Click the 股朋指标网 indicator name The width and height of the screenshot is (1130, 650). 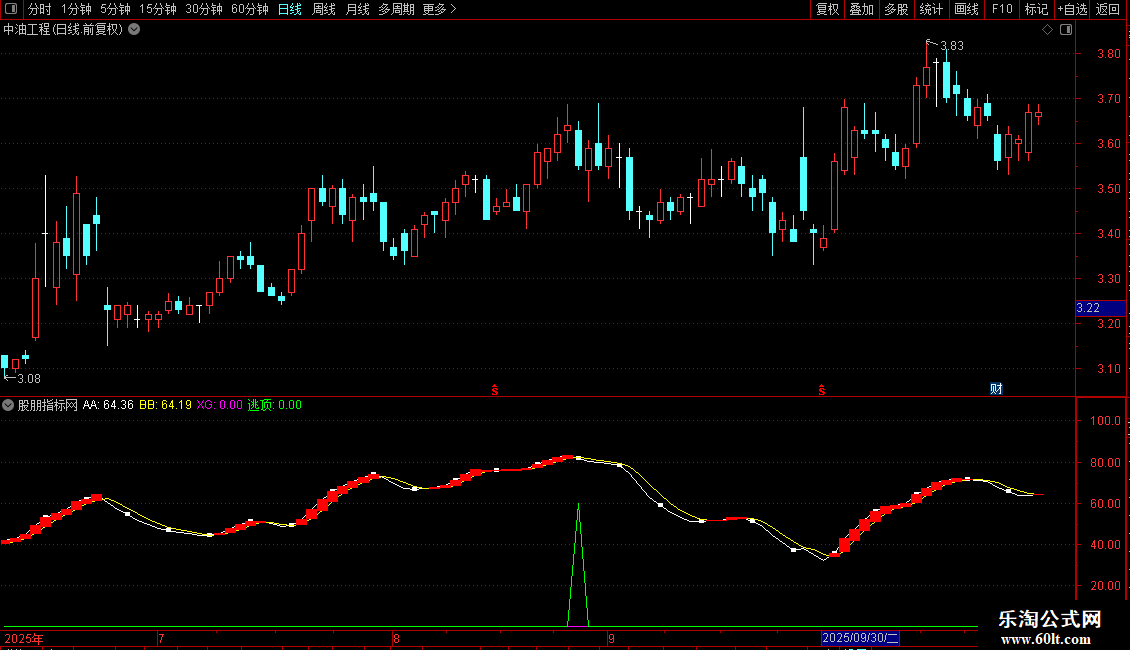click(x=48, y=405)
